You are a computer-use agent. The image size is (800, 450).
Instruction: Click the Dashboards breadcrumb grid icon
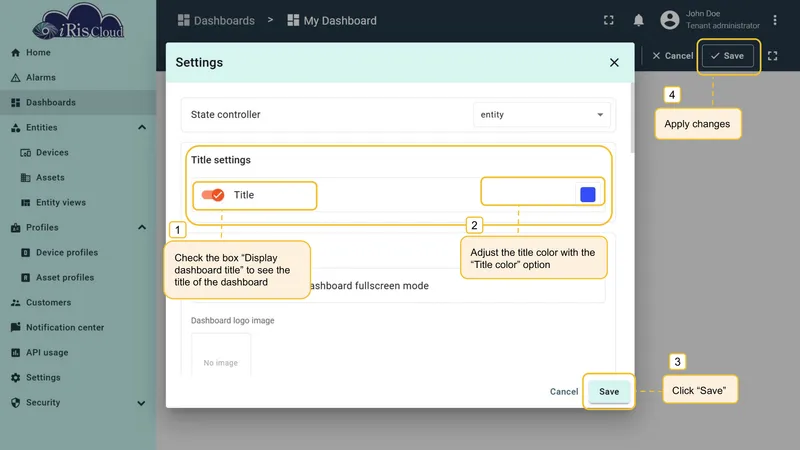click(184, 20)
